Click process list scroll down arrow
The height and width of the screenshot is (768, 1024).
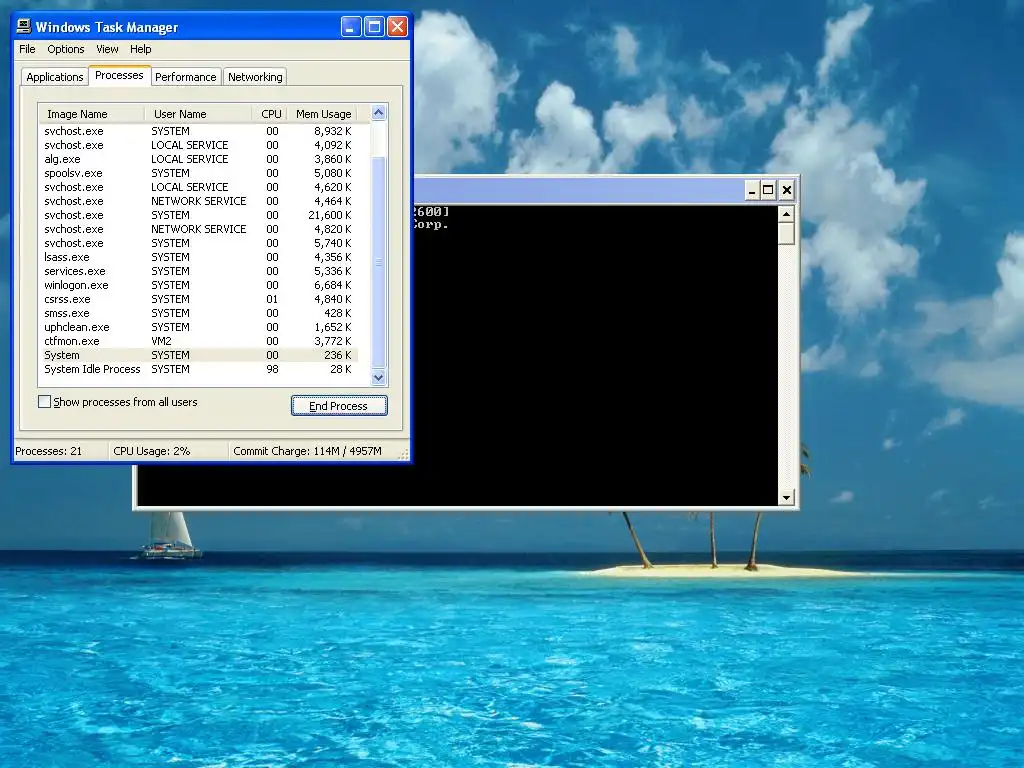pyautogui.click(x=379, y=377)
